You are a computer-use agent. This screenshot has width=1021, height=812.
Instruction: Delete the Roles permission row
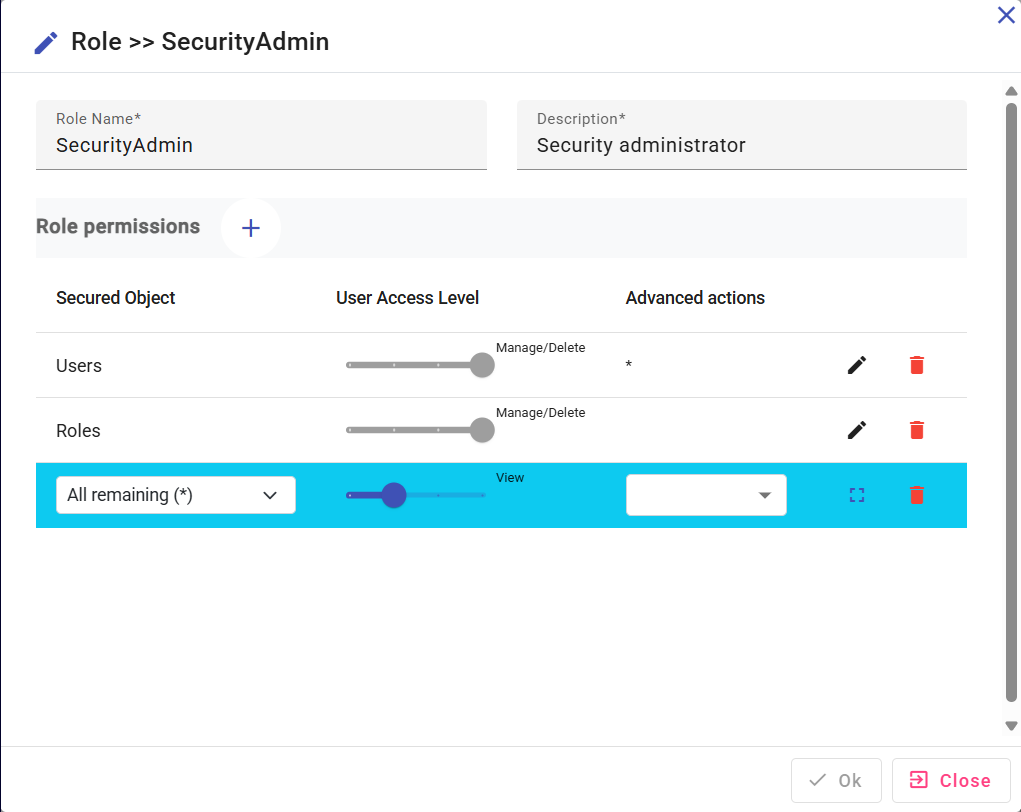coord(917,430)
